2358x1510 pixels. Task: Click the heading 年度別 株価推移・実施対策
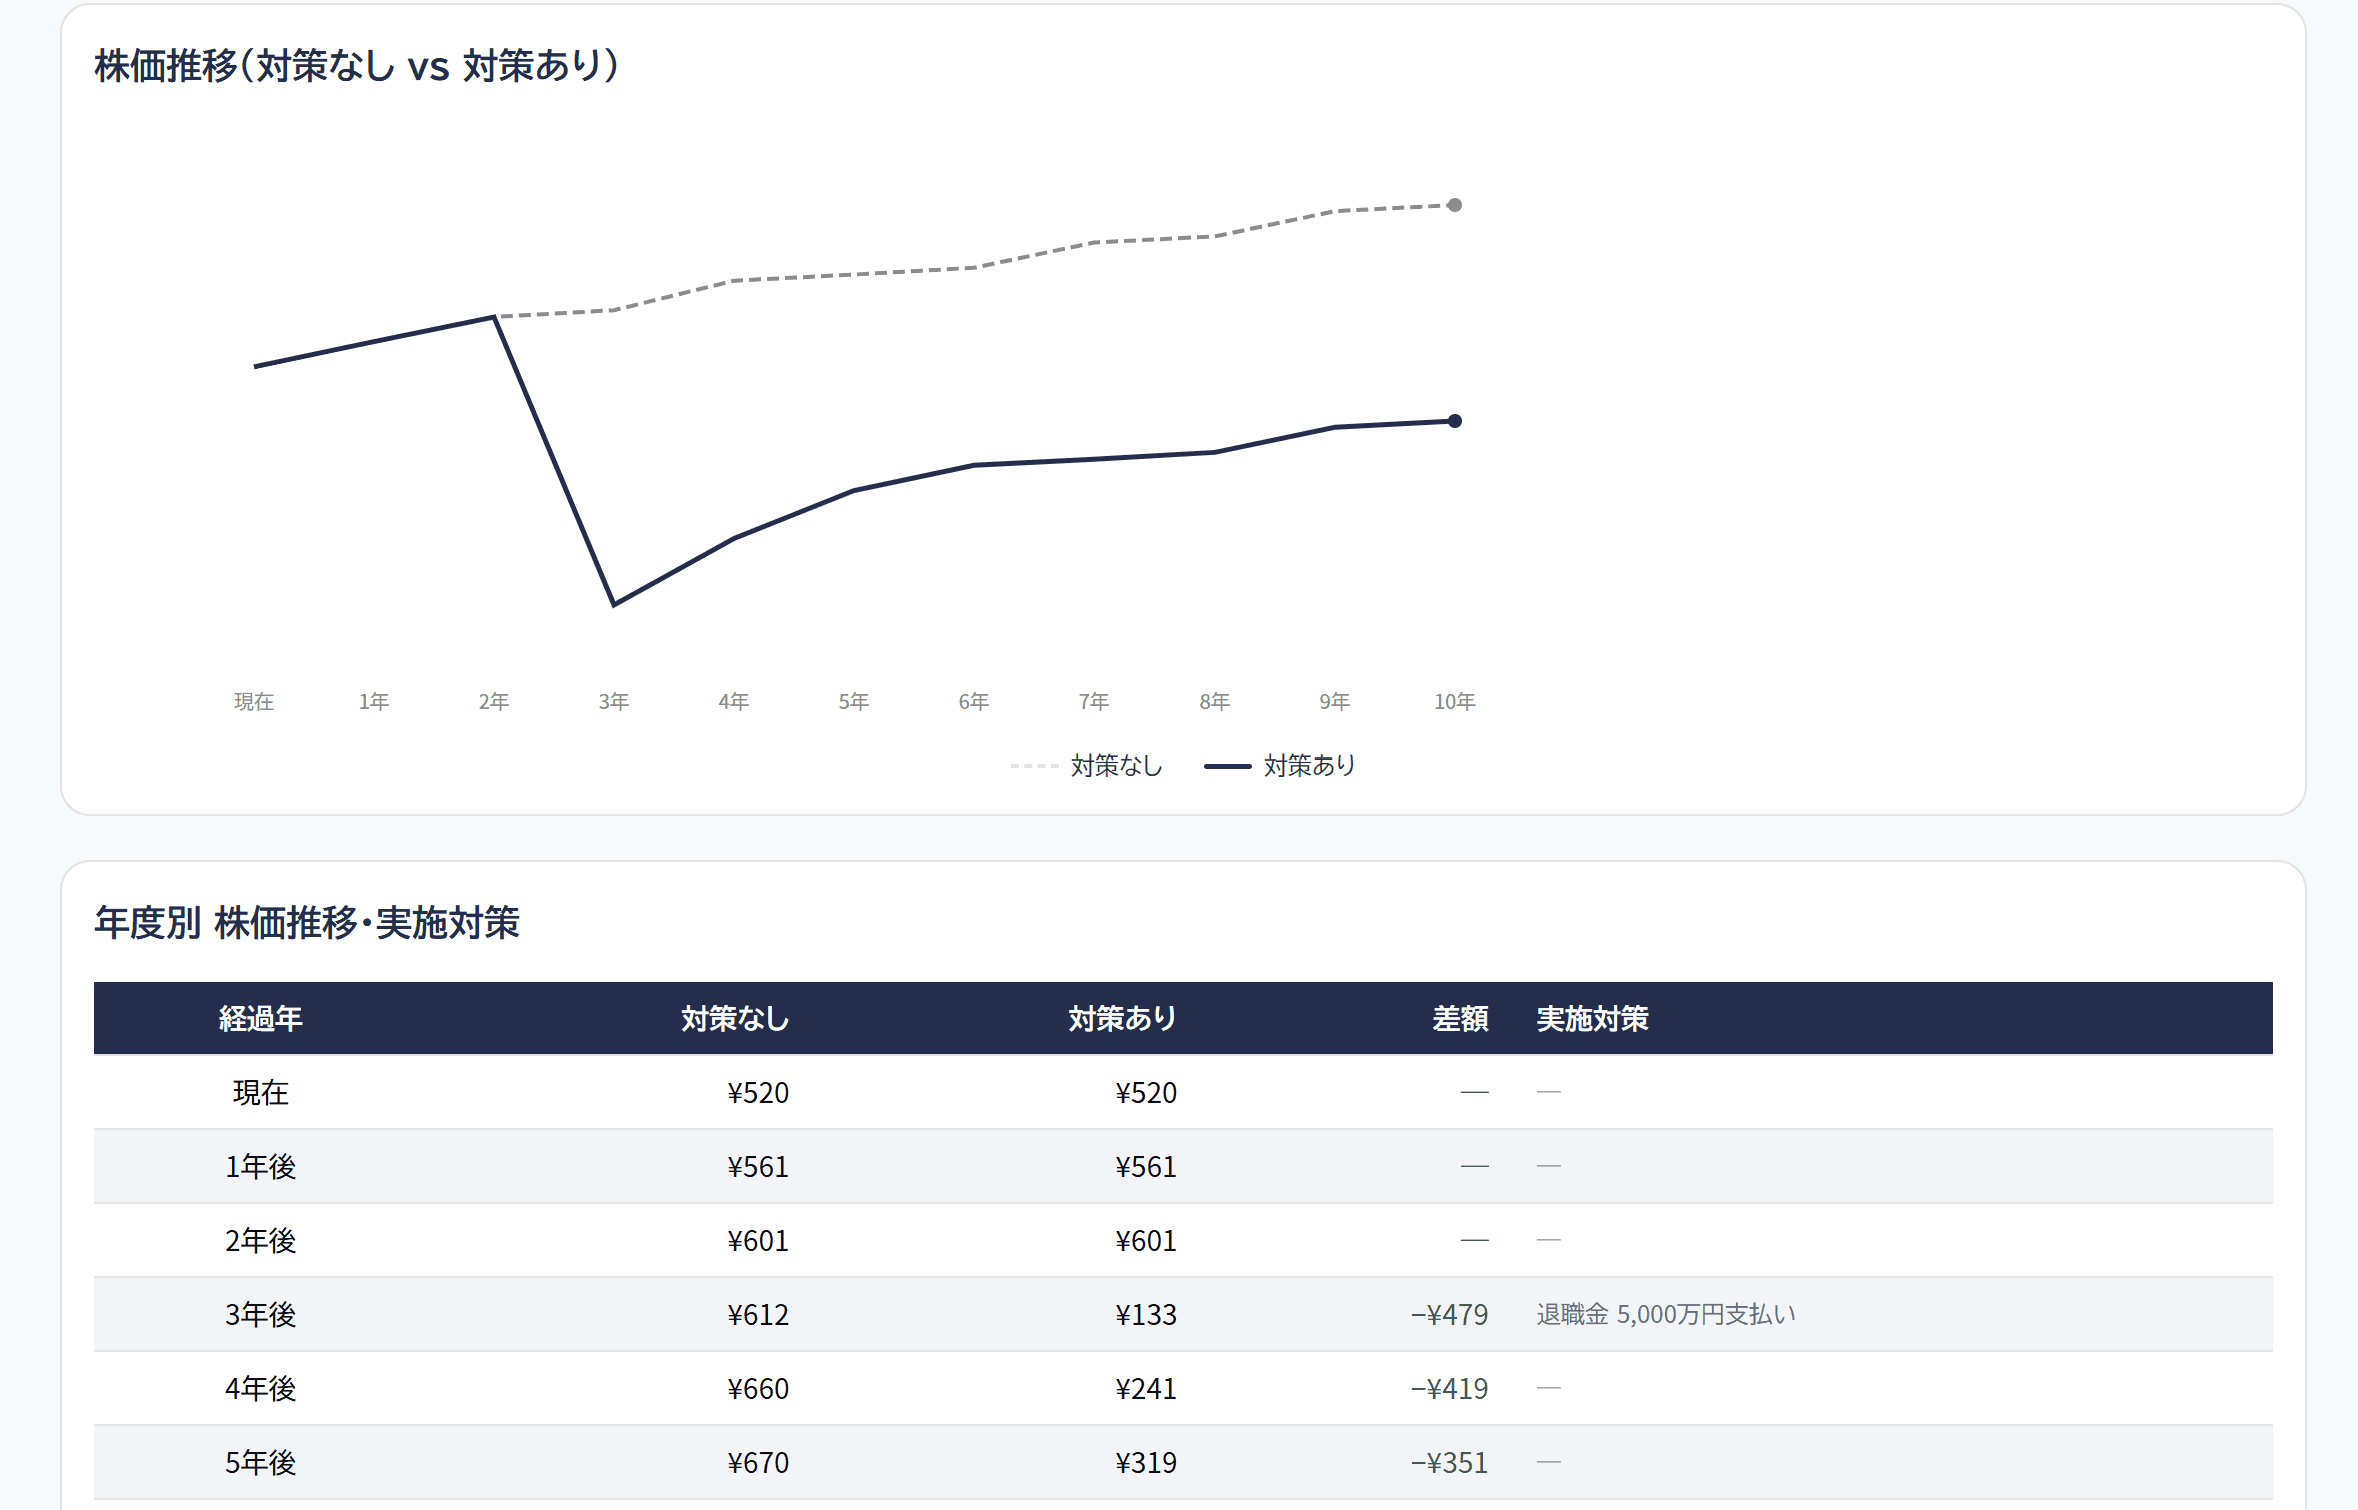(307, 923)
